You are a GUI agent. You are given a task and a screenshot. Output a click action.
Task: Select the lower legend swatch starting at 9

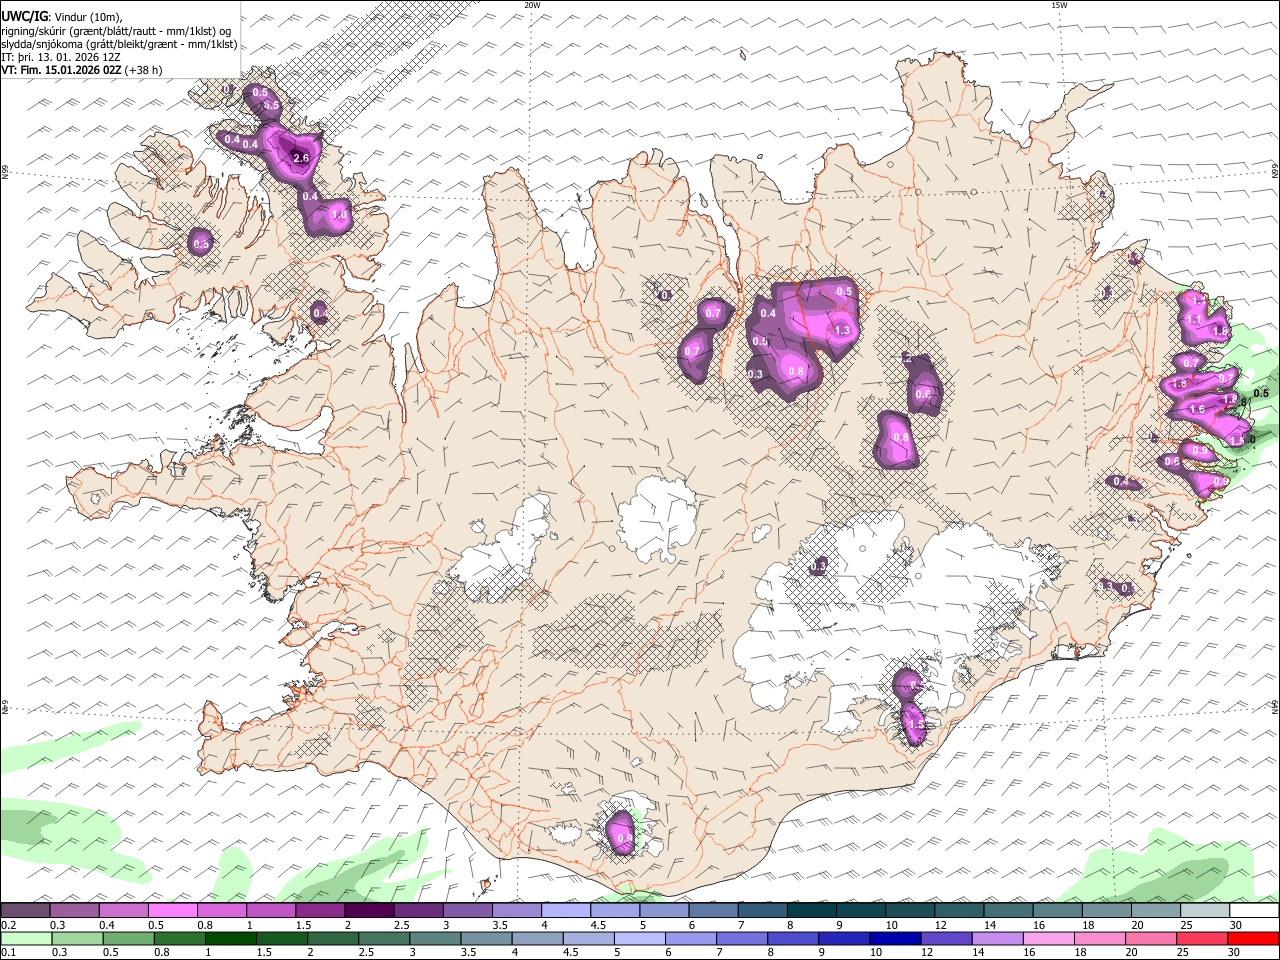click(x=844, y=939)
